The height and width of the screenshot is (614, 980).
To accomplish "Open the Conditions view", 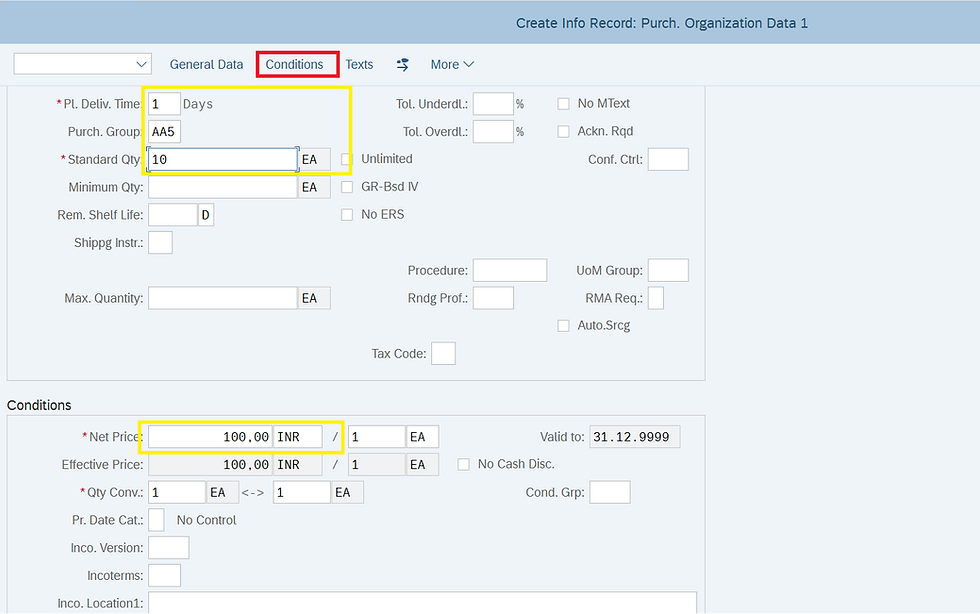I will coord(295,64).
